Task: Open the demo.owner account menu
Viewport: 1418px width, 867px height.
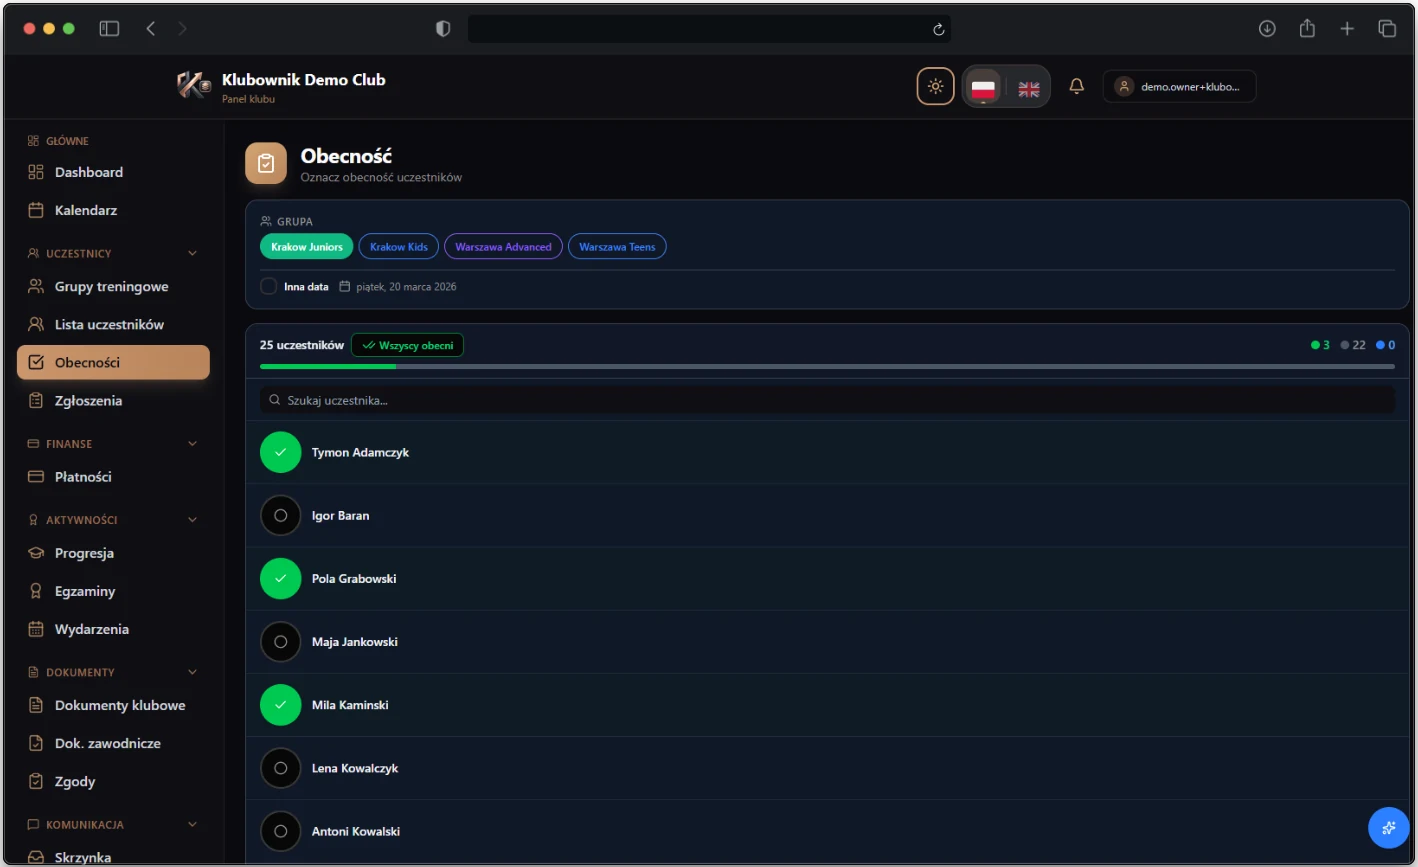Action: click(1179, 87)
